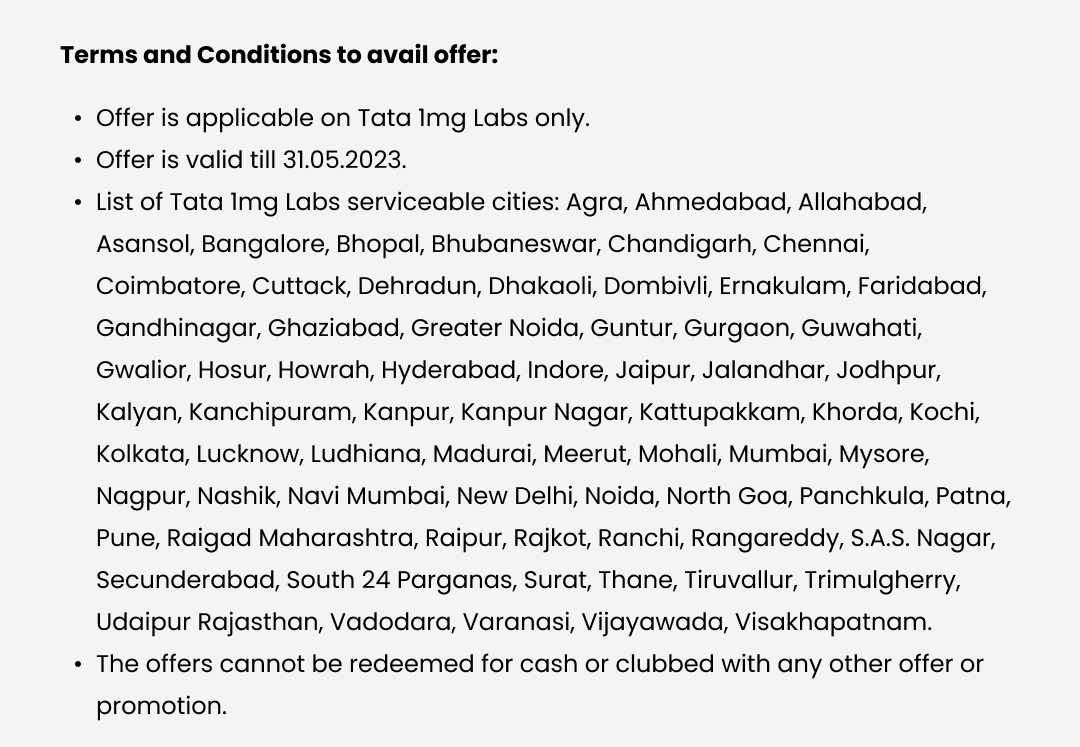Click on Udaipur Rajasthan in the list

207,622
